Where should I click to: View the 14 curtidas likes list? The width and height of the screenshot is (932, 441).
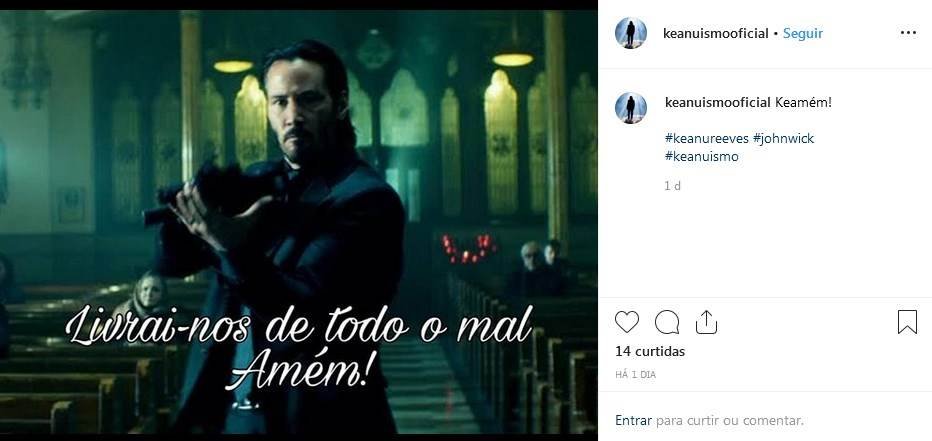coord(650,351)
